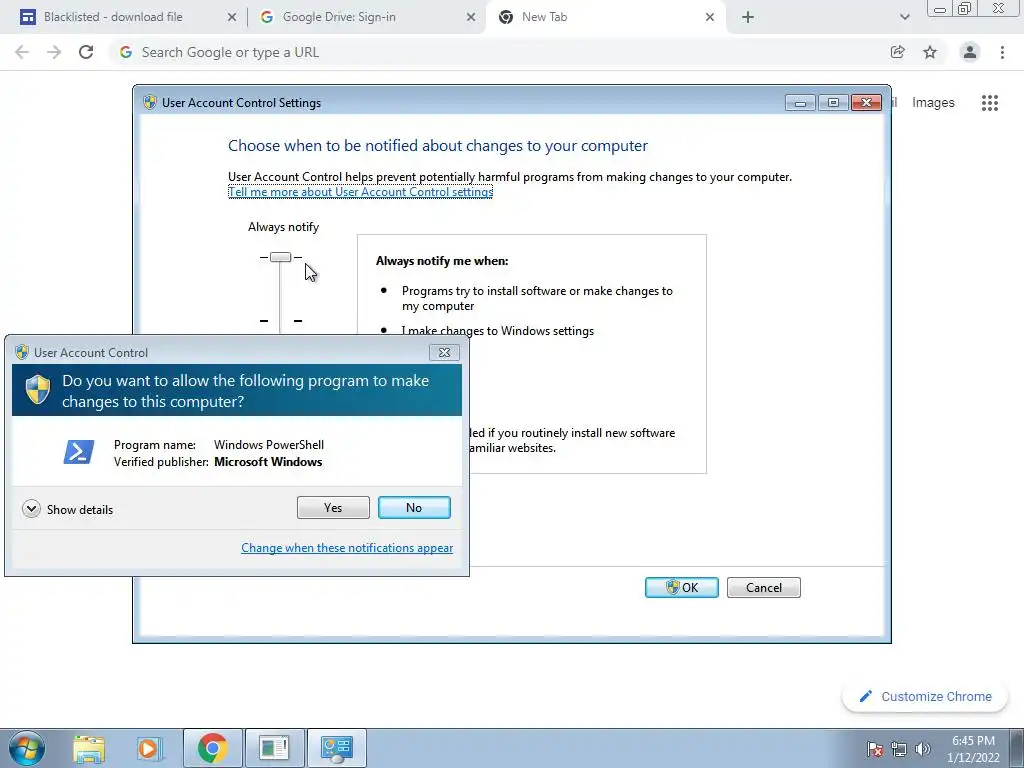
Task: Reload the page
Action: click(86, 52)
